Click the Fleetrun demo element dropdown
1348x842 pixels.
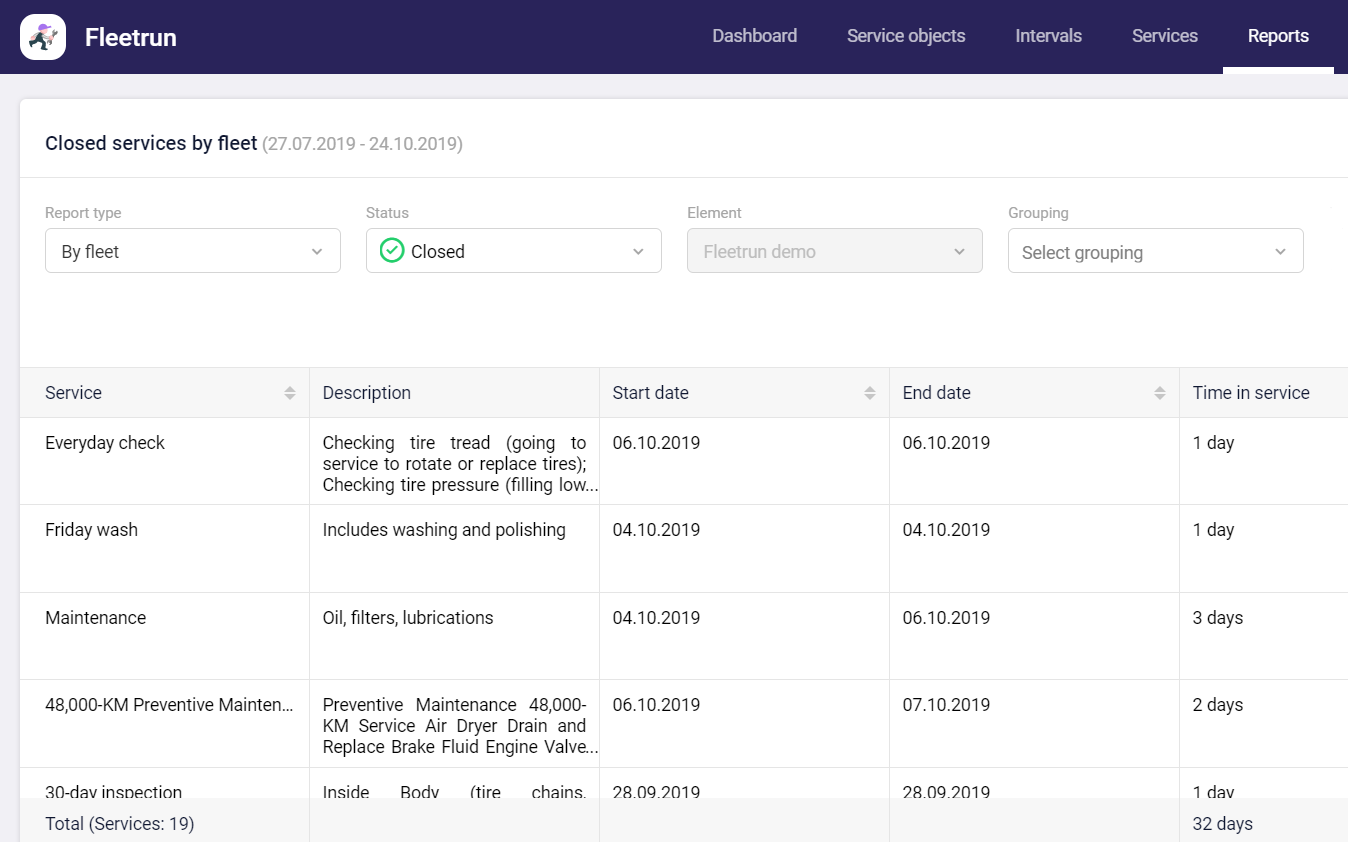(x=834, y=251)
